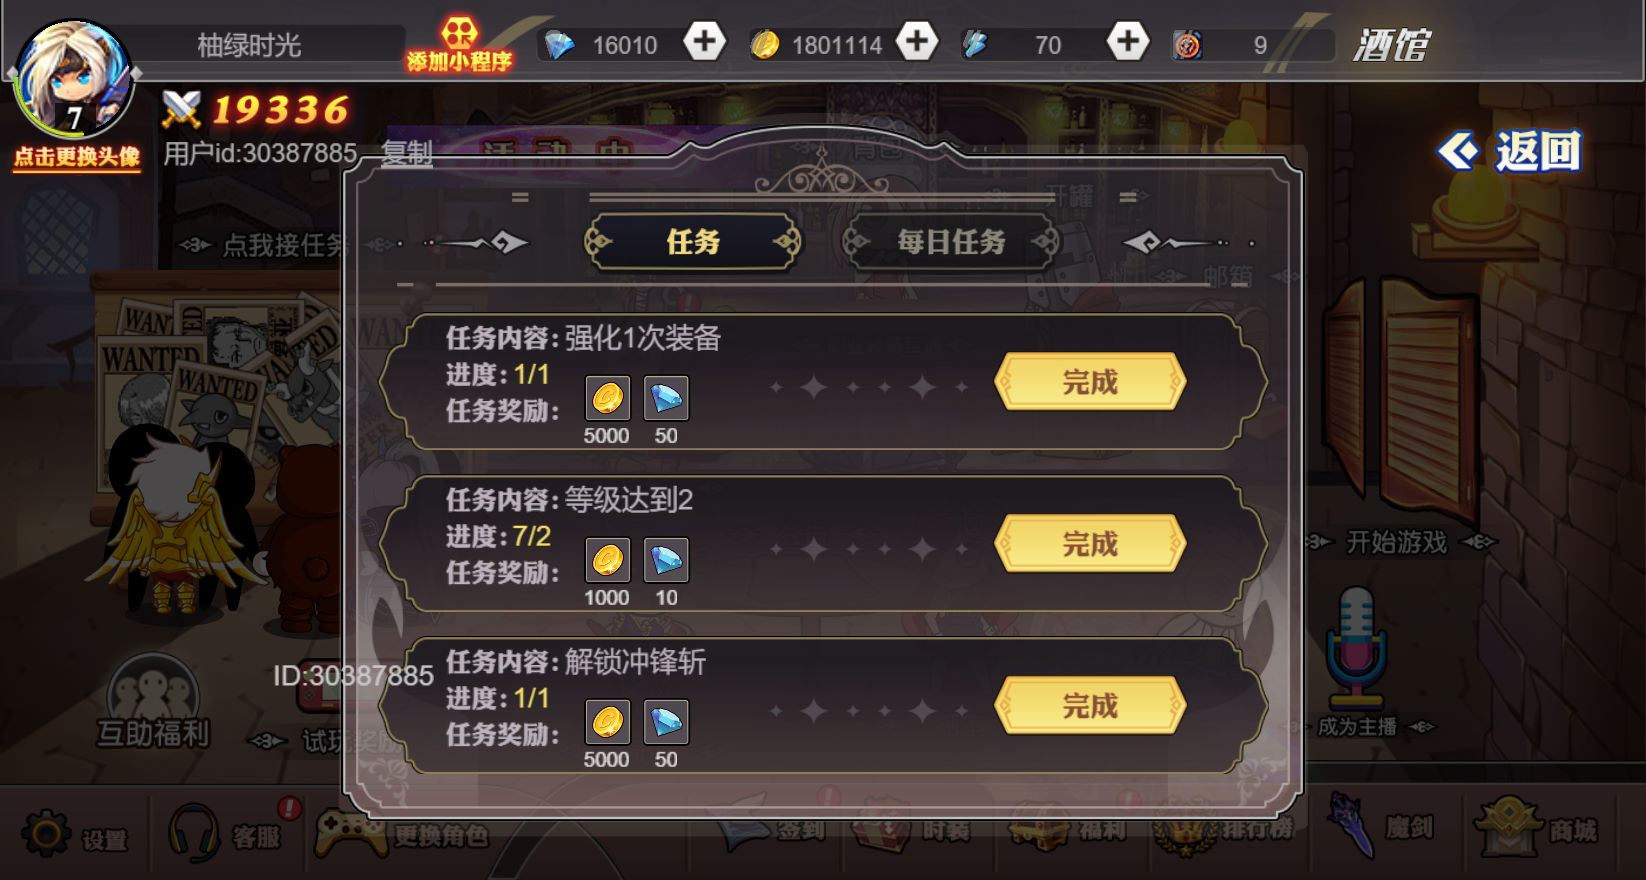1646x880 pixels.
Task: Select the 任务 tab
Action: (693, 242)
